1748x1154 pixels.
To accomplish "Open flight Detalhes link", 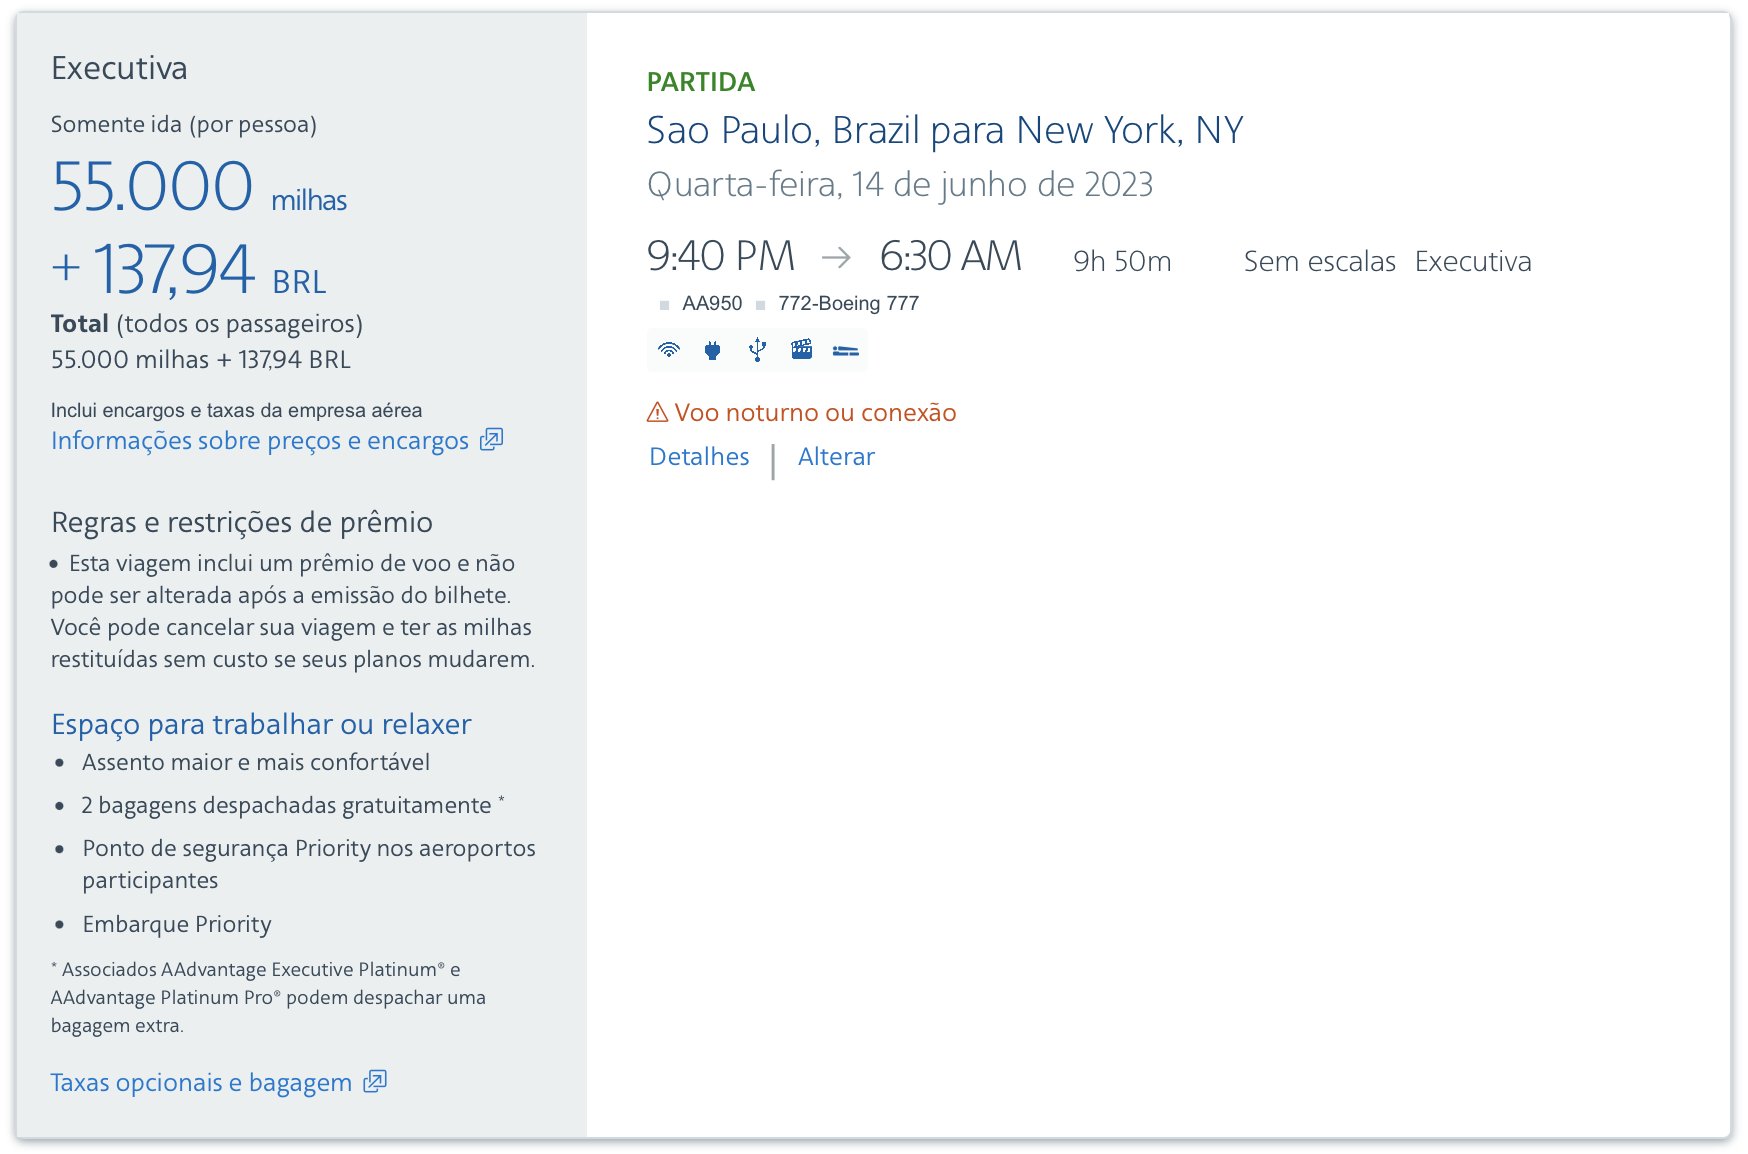I will pos(699,457).
